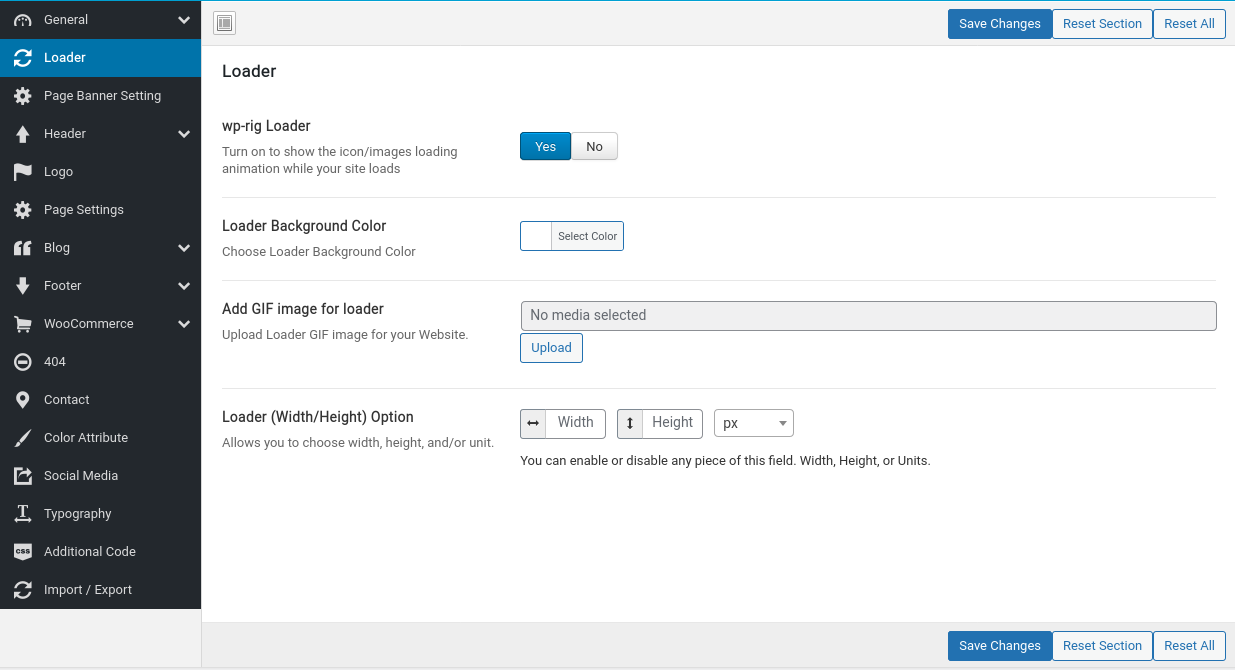Expand the Blog submenu chevron

[184, 248]
